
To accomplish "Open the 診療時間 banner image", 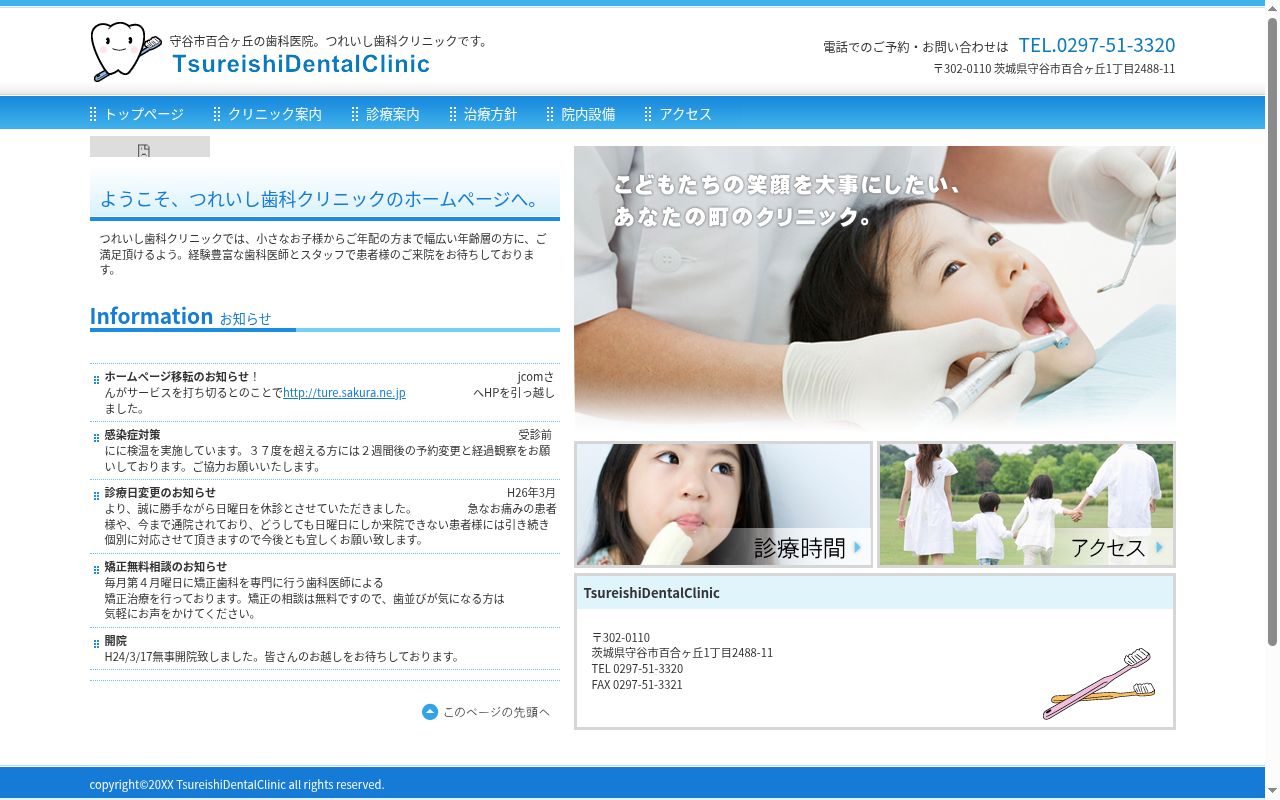I will coord(724,504).
